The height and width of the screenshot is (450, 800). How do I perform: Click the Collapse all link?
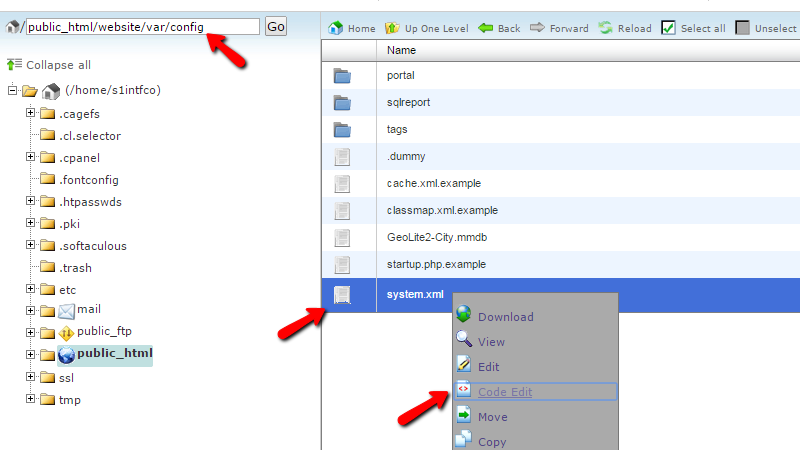(58, 65)
